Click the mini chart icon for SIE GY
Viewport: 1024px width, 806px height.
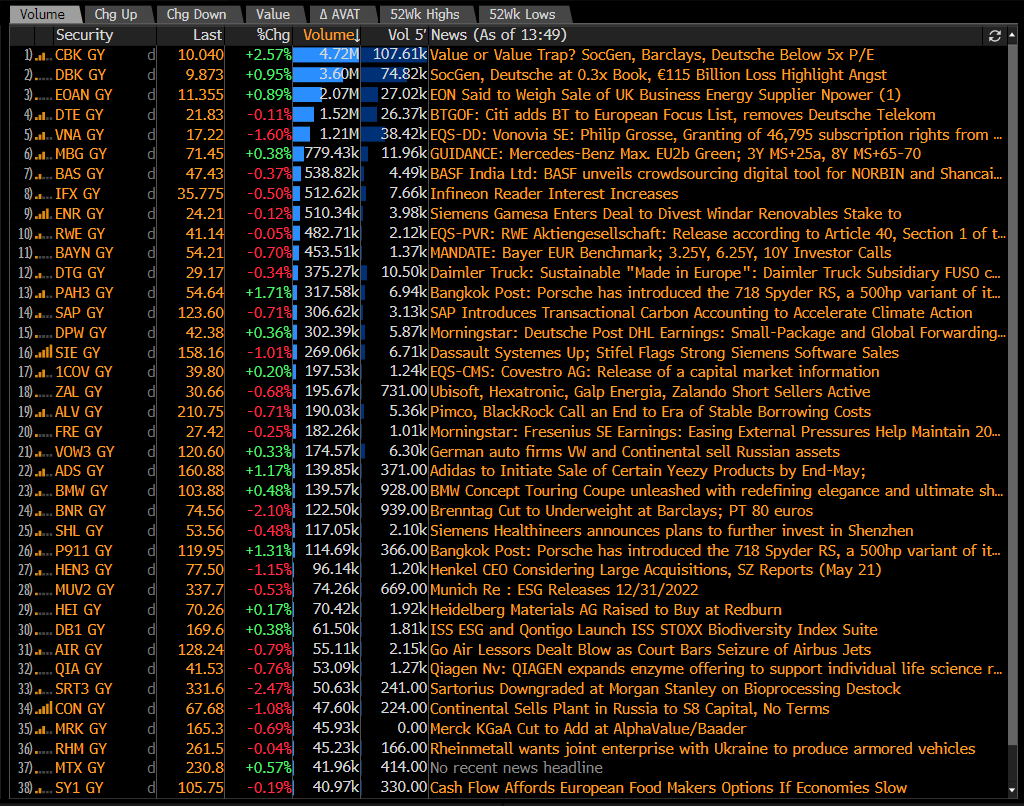44,353
